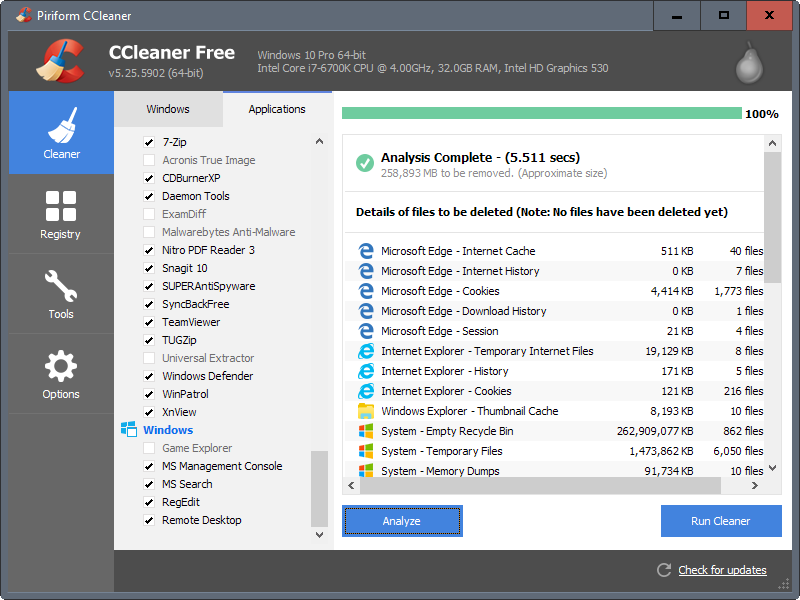This screenshot has width=800, height=600.
Task: Click Edge icon beside Internet History
Action: [x=365, y=271]
